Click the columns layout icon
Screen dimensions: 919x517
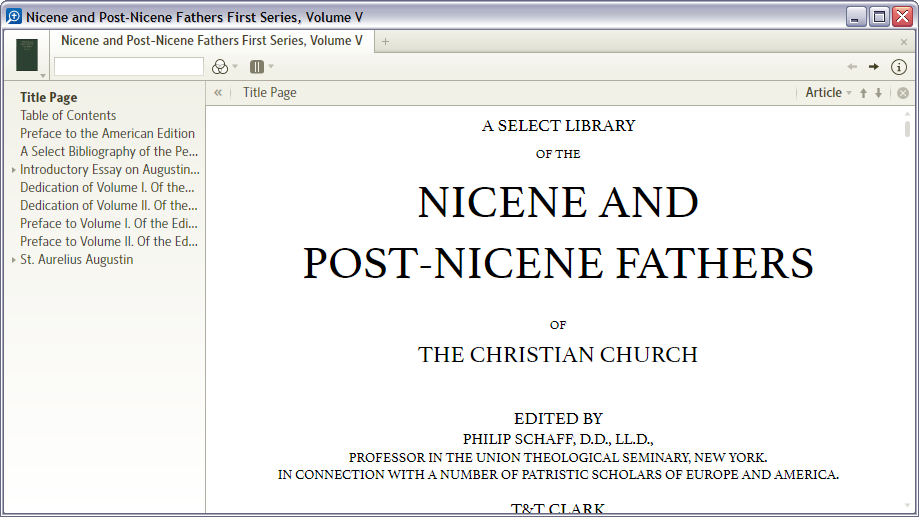(257, 67)
